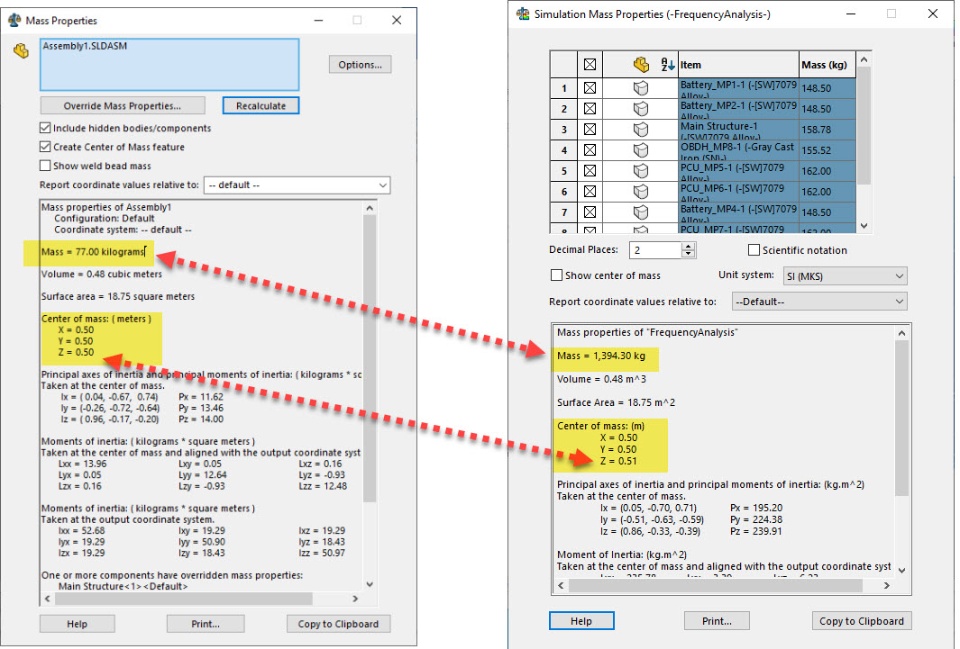Click Help in Simulation Mass Properties window
The image size is (960, 649).
581,621
